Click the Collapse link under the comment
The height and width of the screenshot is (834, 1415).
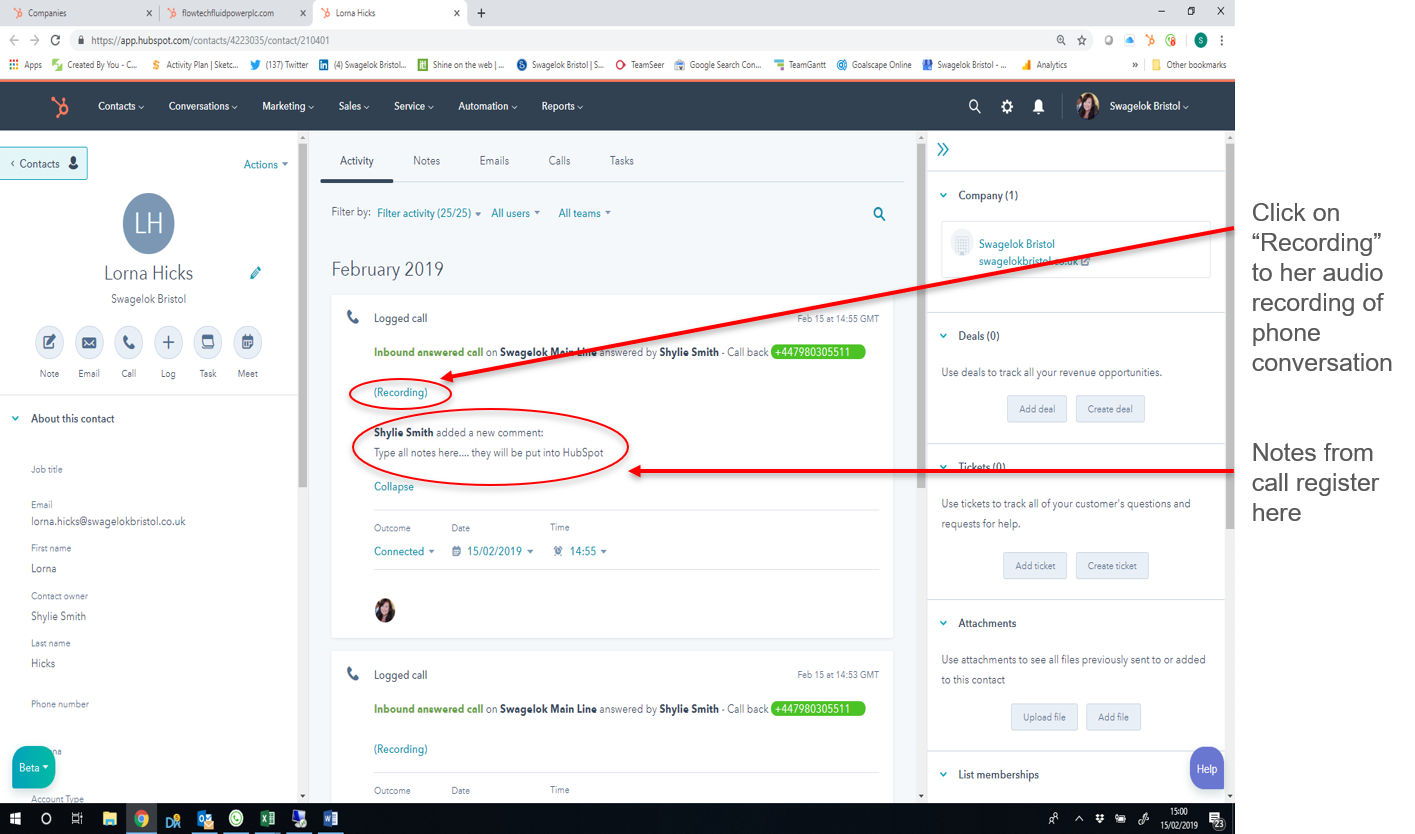point(394,487)
